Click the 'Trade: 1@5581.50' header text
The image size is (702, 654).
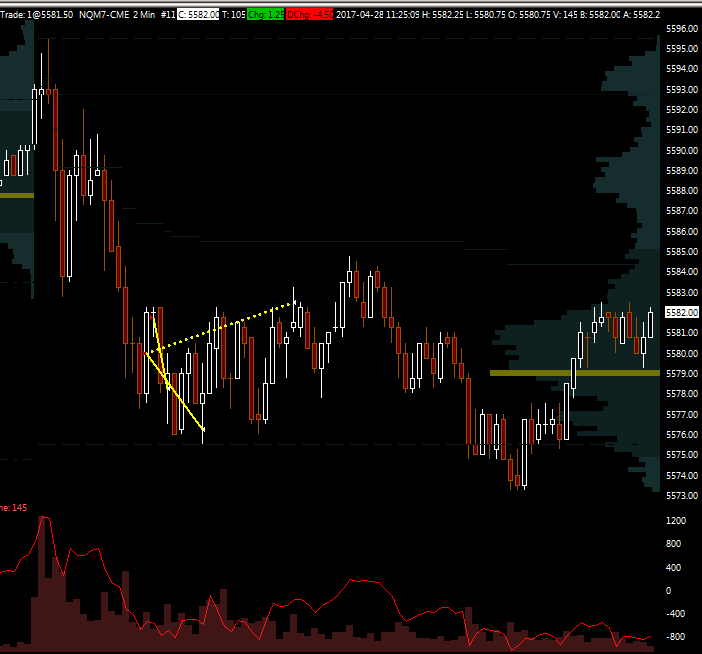(x=37, y=15)
